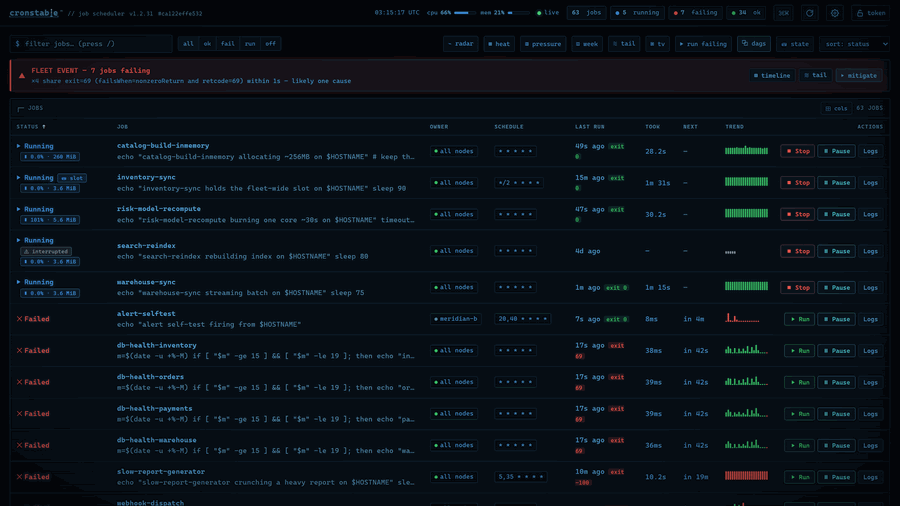
Task: Open the cols column chooser
Action: tap(836, 108)
